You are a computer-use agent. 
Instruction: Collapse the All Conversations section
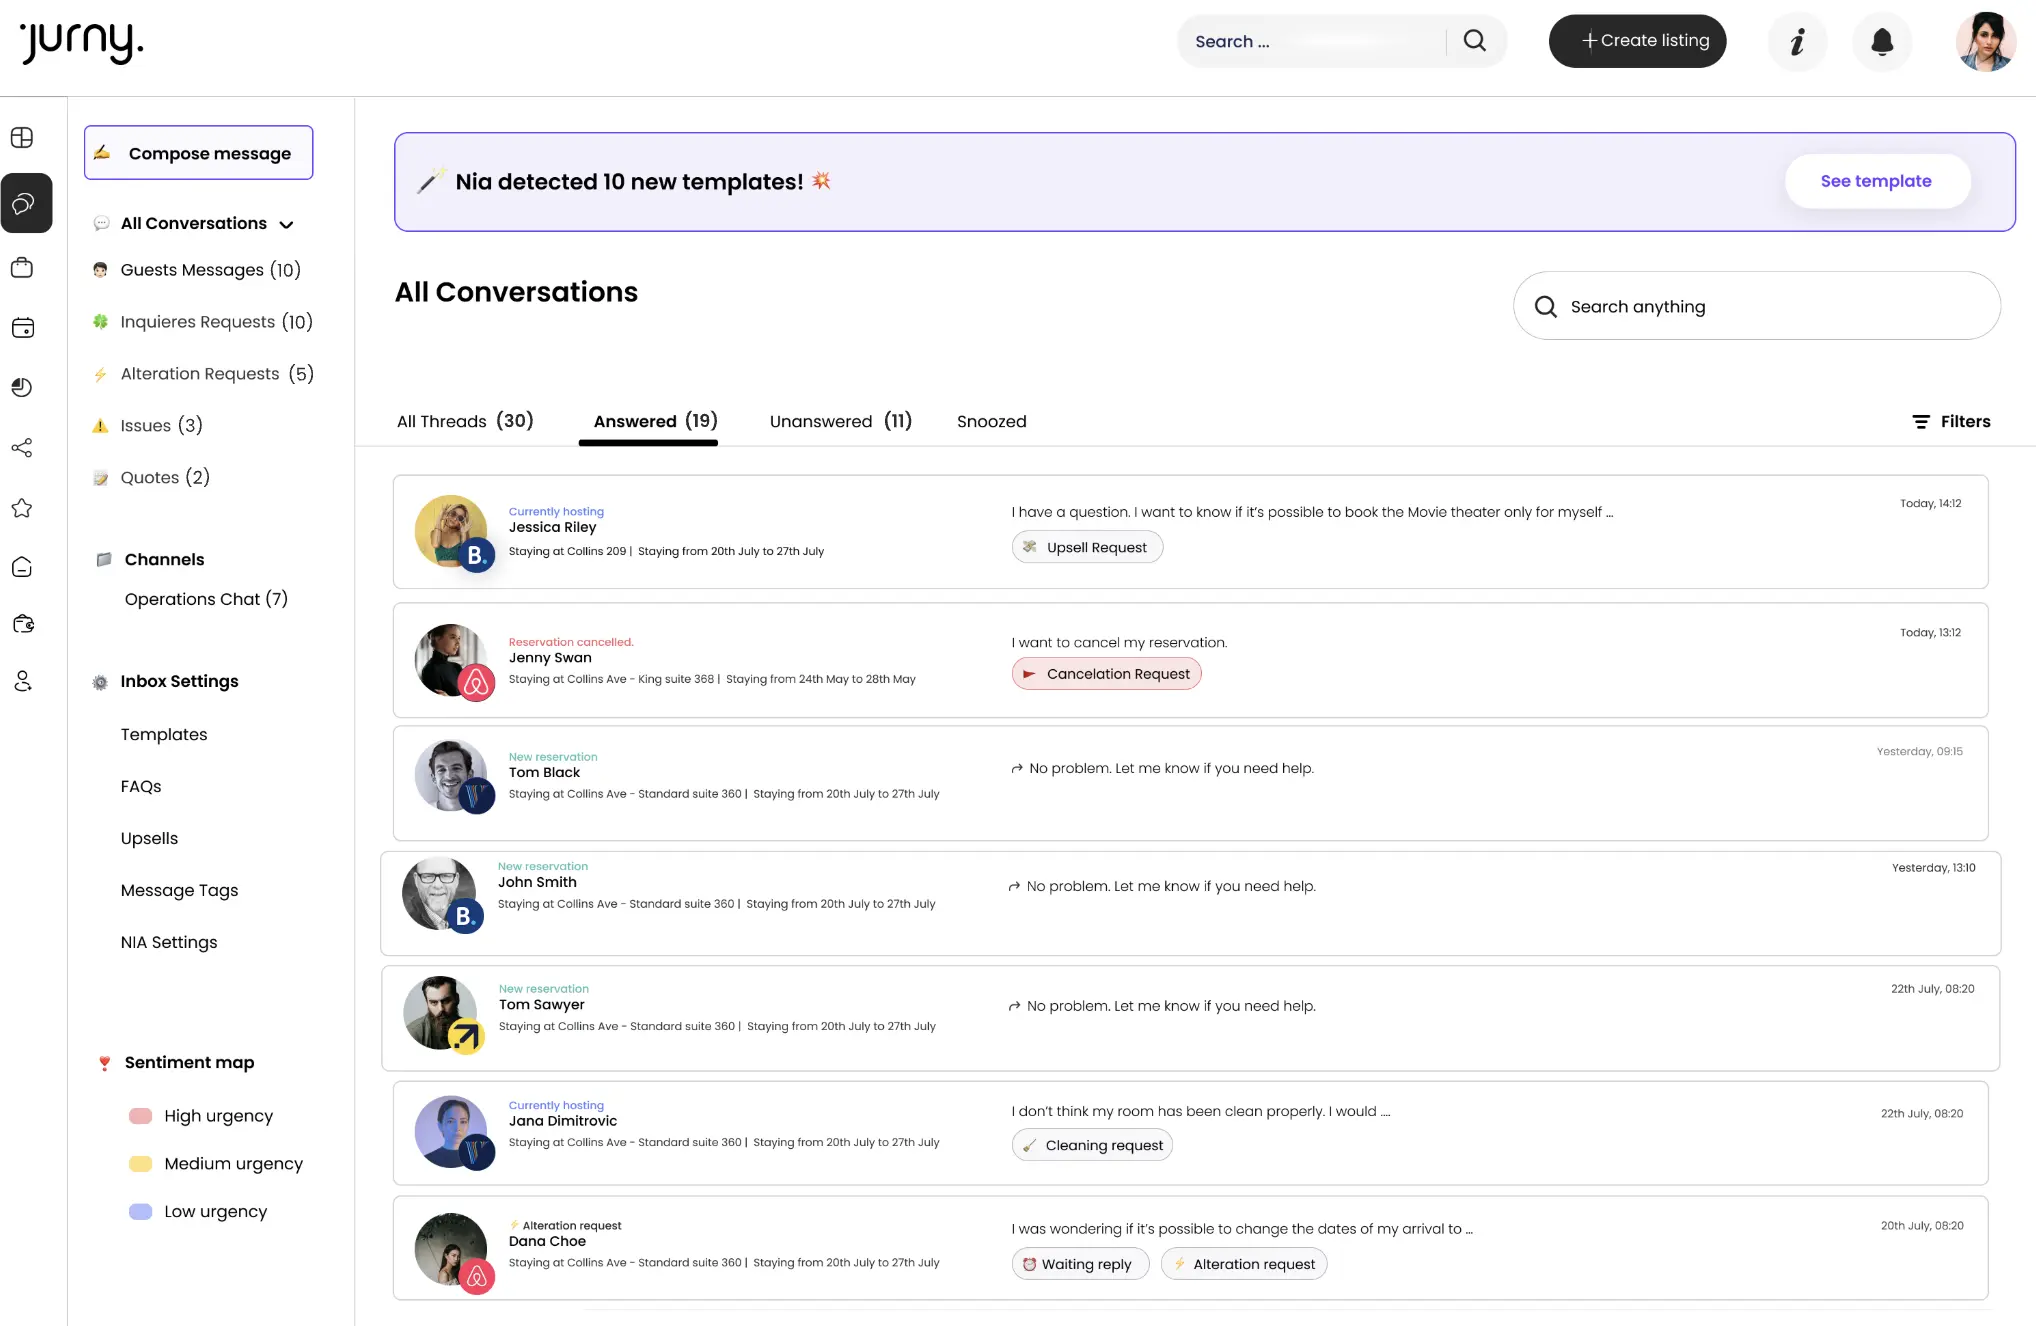tap(287, 224)
